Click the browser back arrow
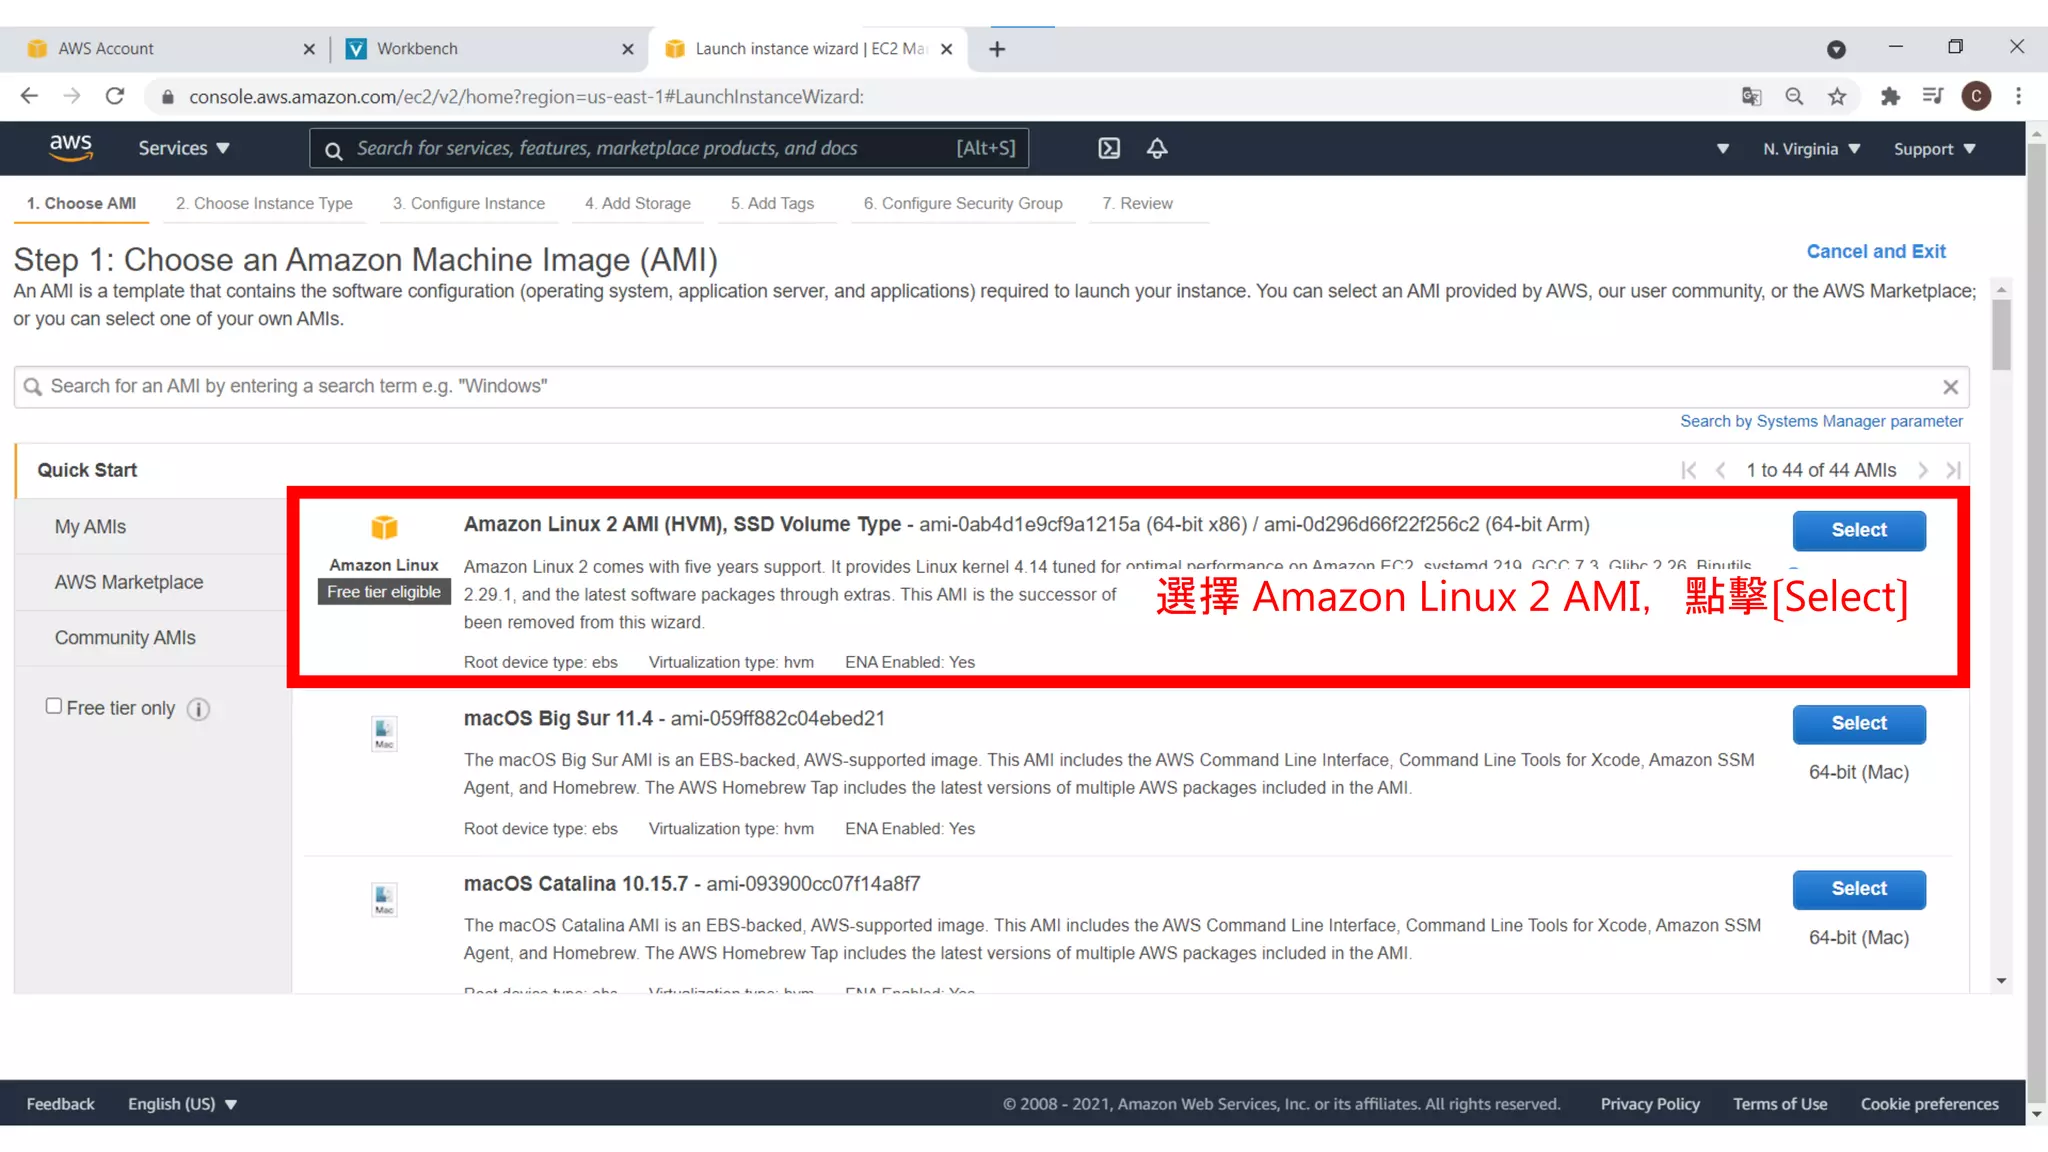This screenshot has width=2048, height=1152. click(x=29, y=96)
